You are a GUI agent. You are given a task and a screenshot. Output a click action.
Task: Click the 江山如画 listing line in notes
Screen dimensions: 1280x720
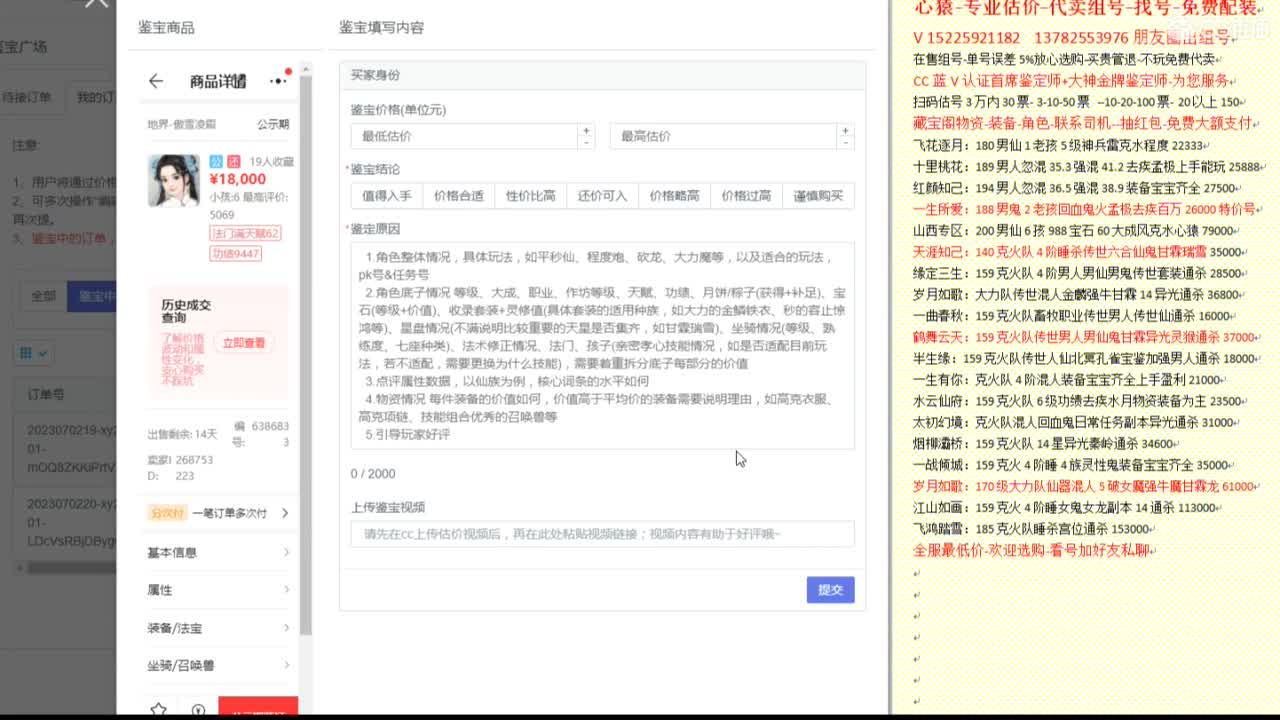point(1068,507)
